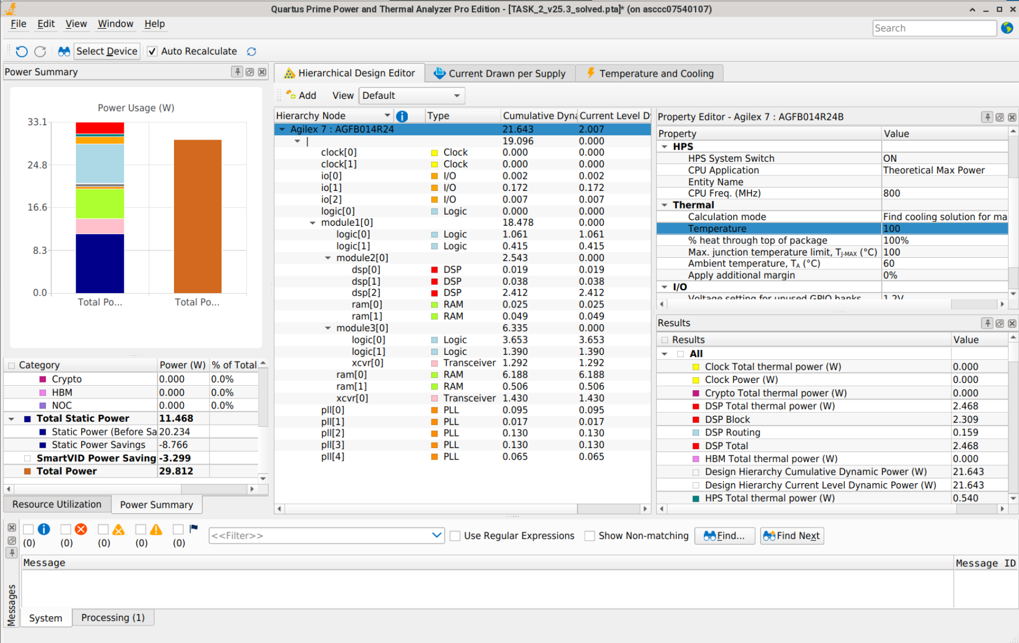Pin the Power Summary panel

(x=237, y=72)
